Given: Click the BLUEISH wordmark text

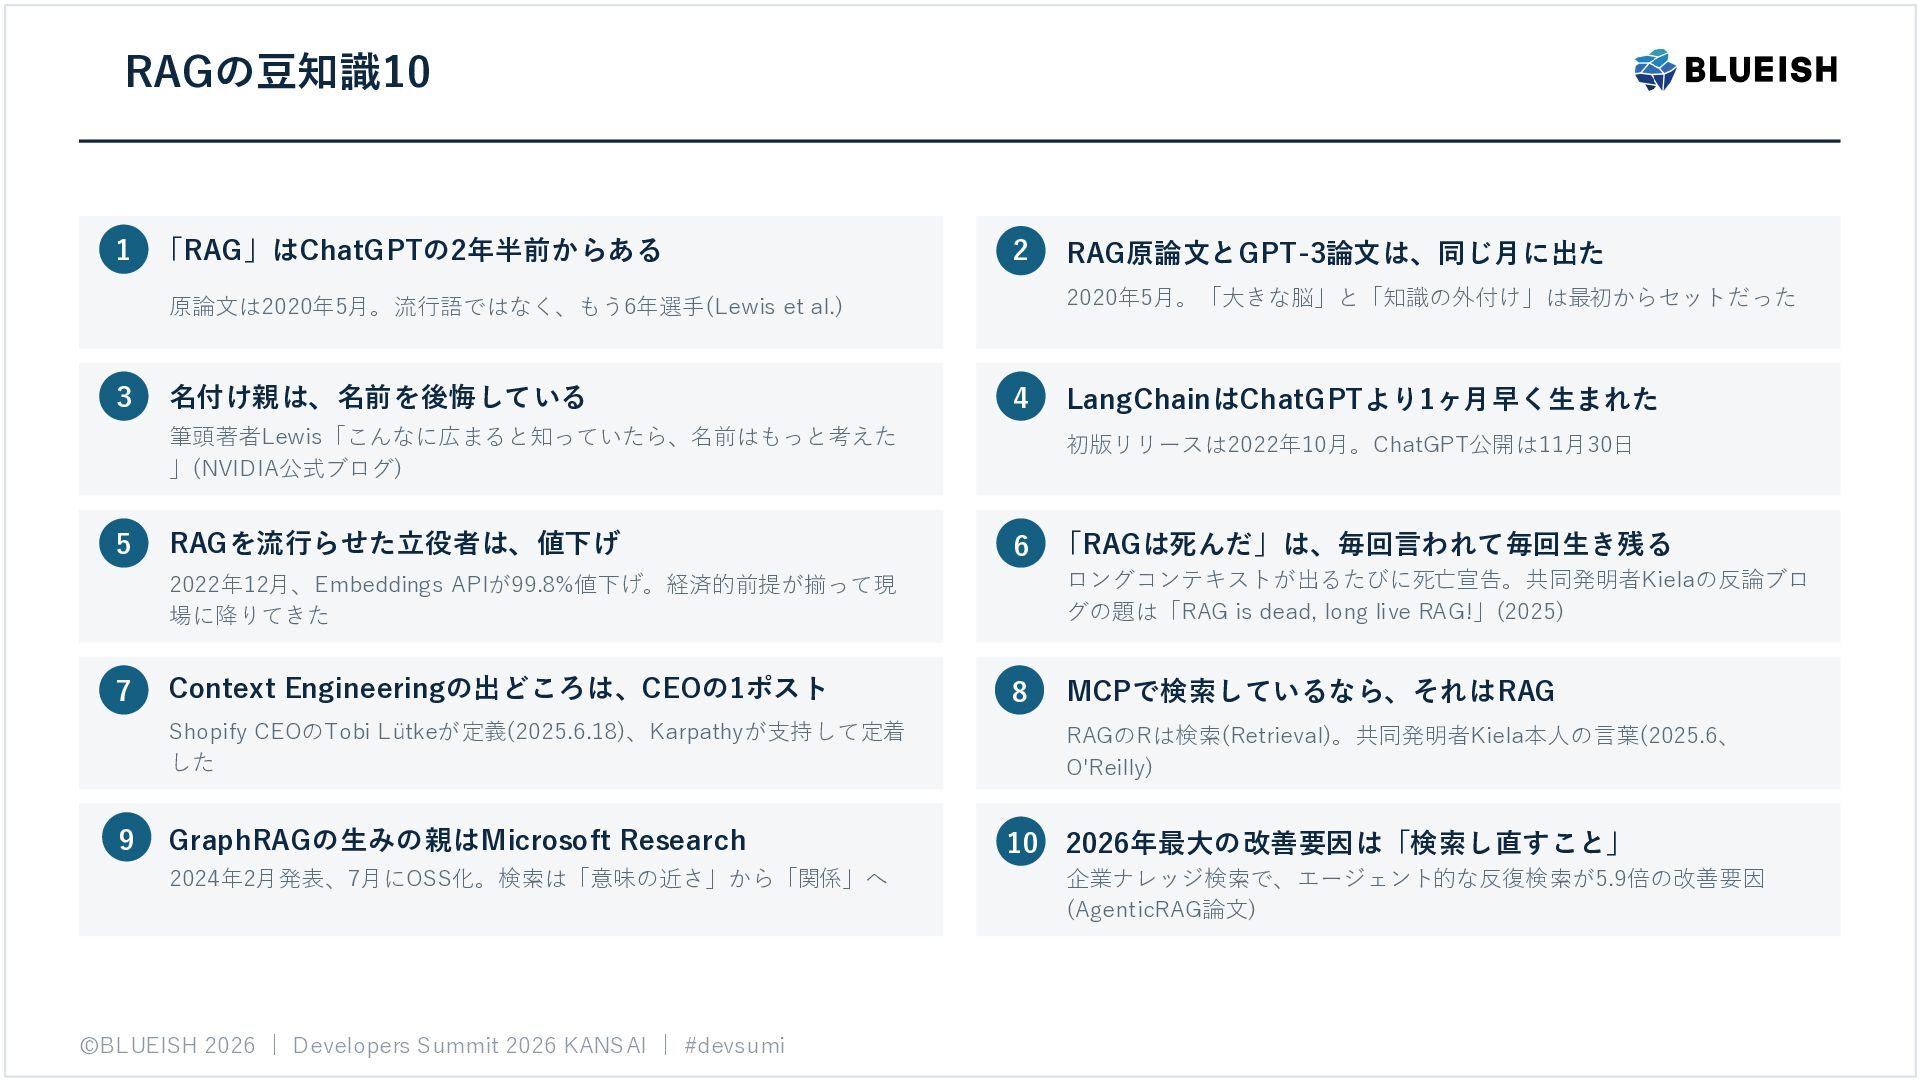Looking at the screenshot, I should (x=1761, y=70).
